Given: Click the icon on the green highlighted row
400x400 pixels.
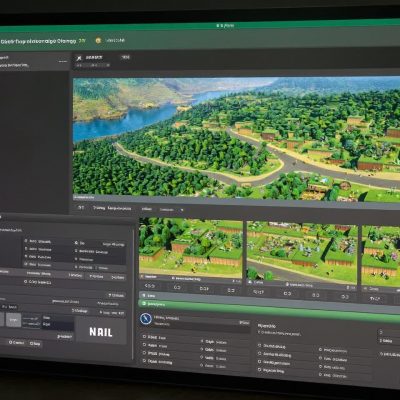Looking at the screenshot, I should (144, 303).
